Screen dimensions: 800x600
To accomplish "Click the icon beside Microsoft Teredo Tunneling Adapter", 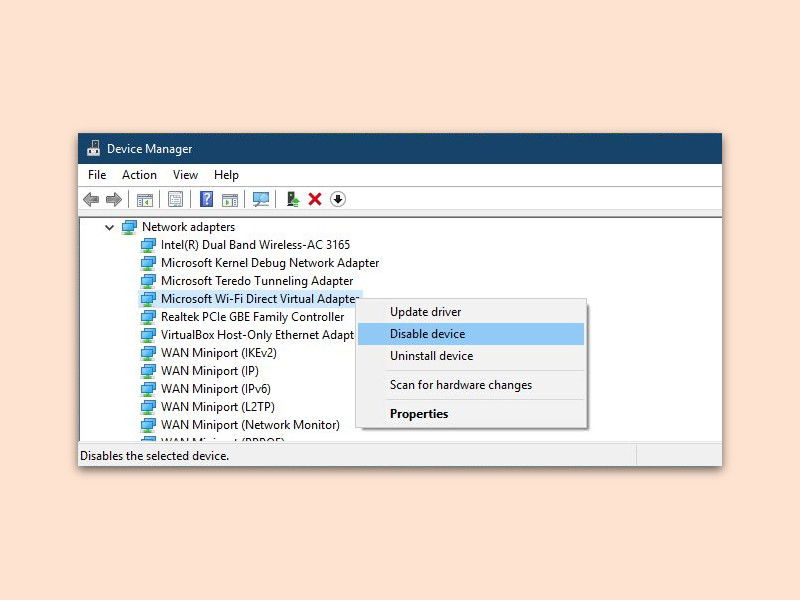I will 148,281.
